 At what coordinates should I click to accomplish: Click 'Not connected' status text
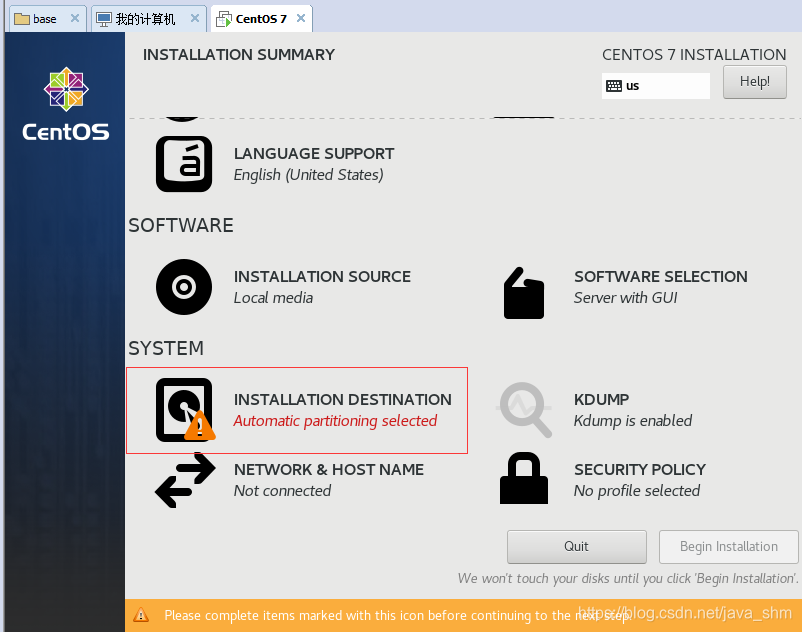pyautogui.click(x=282, y=490)
